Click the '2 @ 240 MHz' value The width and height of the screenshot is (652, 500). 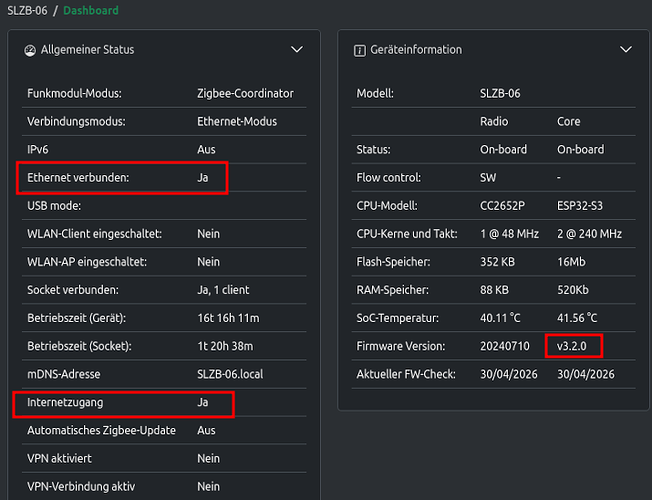(x=590, y=234)
